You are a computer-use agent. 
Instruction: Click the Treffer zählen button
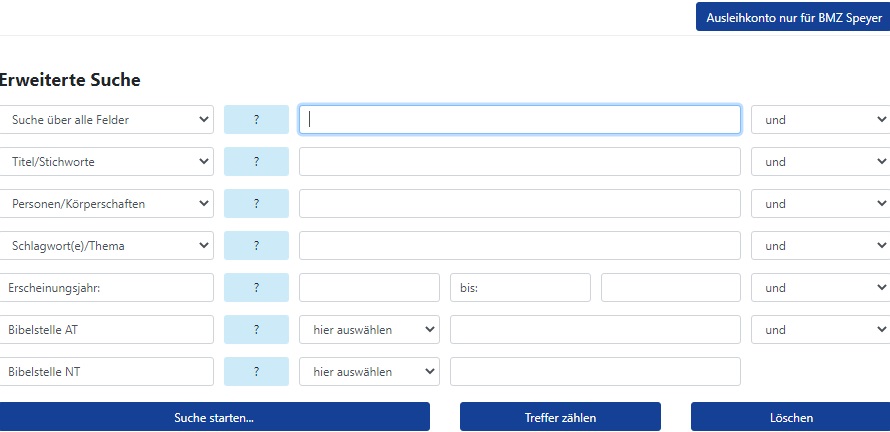(x=560, y=417)
